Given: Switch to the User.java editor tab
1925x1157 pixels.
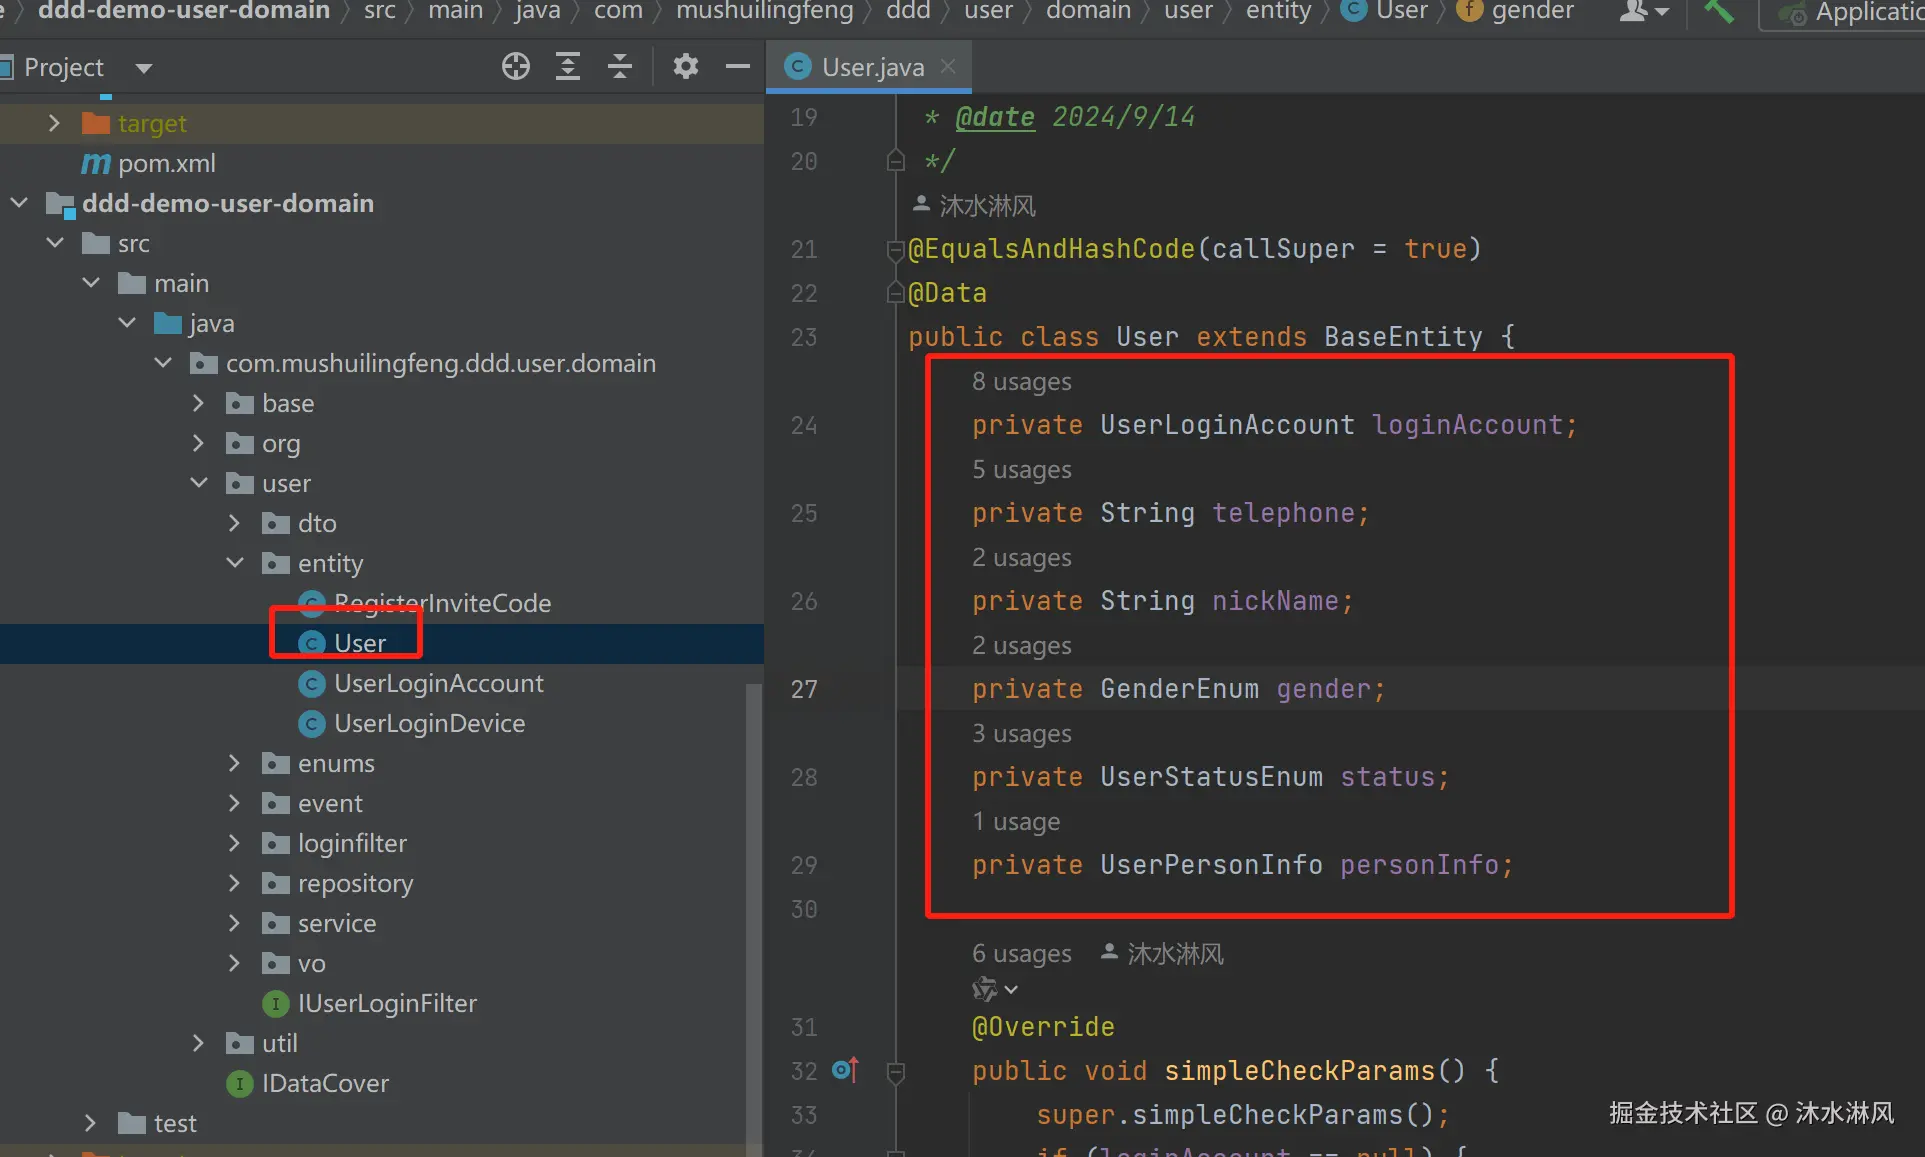Looking at the screenshot, I should (x=872, y=67).
